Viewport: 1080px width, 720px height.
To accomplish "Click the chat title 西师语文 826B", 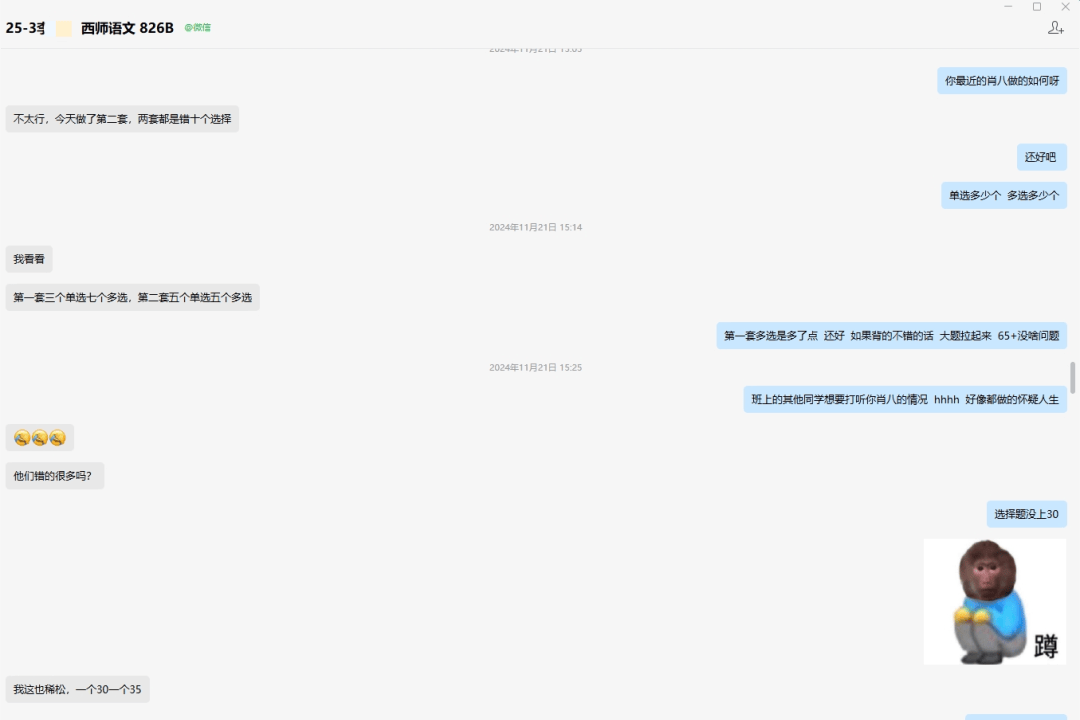I will click(x=127, y=28).
